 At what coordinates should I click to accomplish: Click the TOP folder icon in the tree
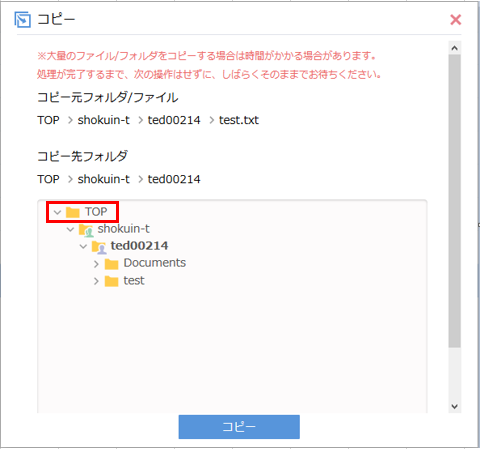click(x=73, y=212)
